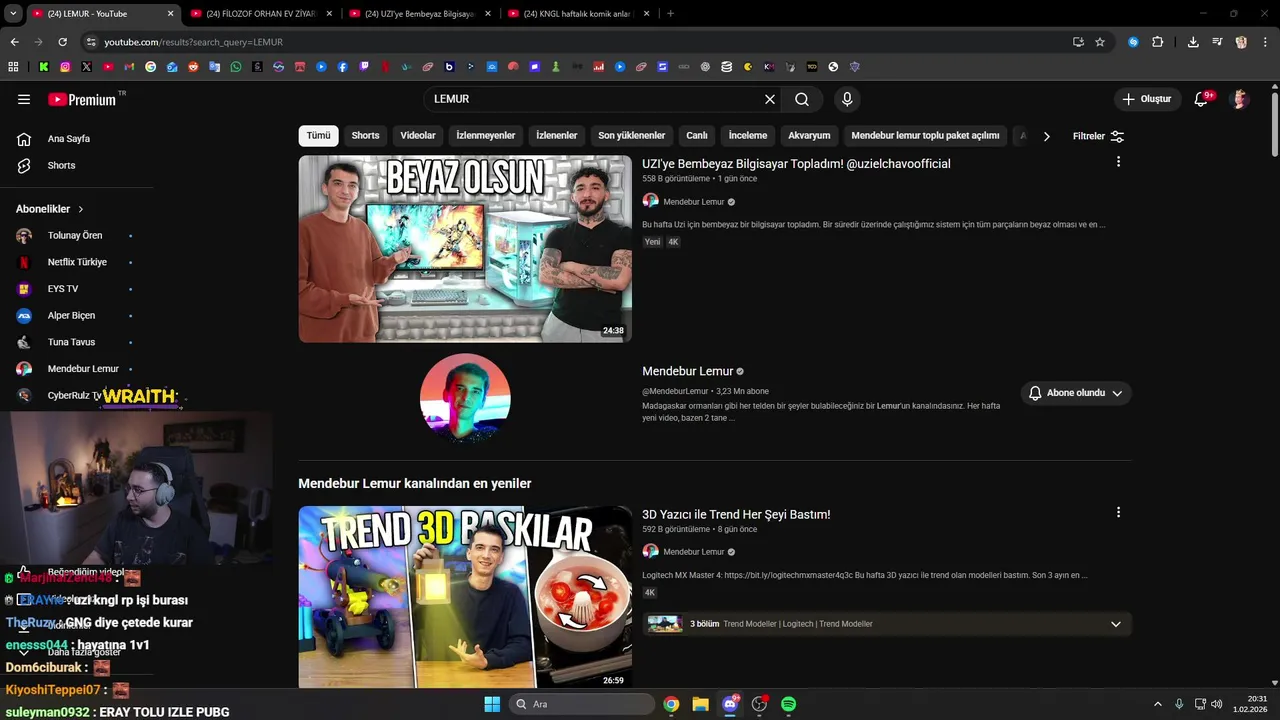Open 3D Yazıcı ile Trend video title
Image resolution: width=1280 pixels, height=720 pixels.
click(736, 514)
